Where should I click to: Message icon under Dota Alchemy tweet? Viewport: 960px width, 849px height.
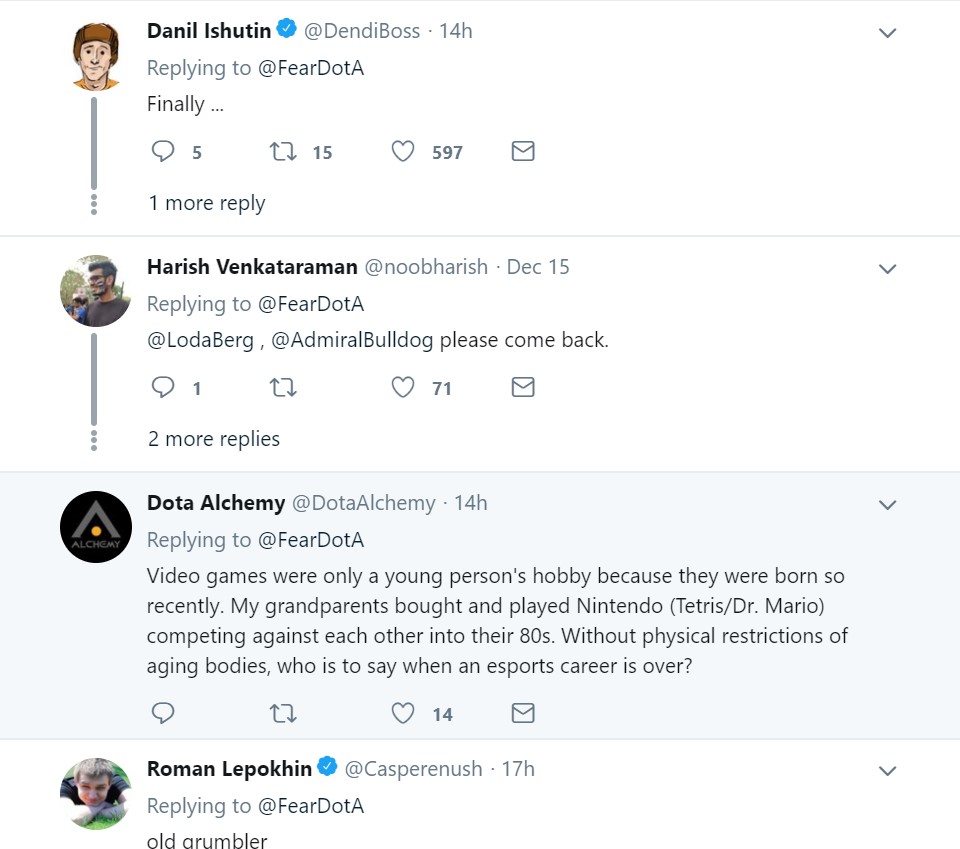point(523,713)
